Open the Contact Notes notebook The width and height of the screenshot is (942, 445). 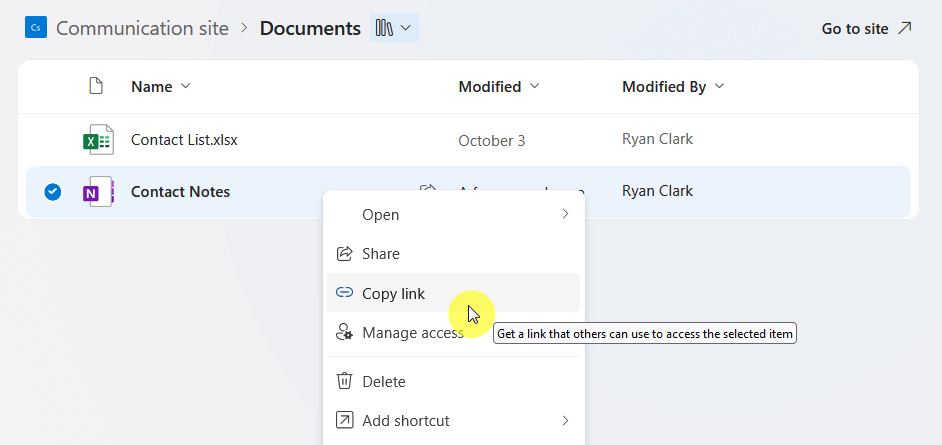(x=180, y=192)
